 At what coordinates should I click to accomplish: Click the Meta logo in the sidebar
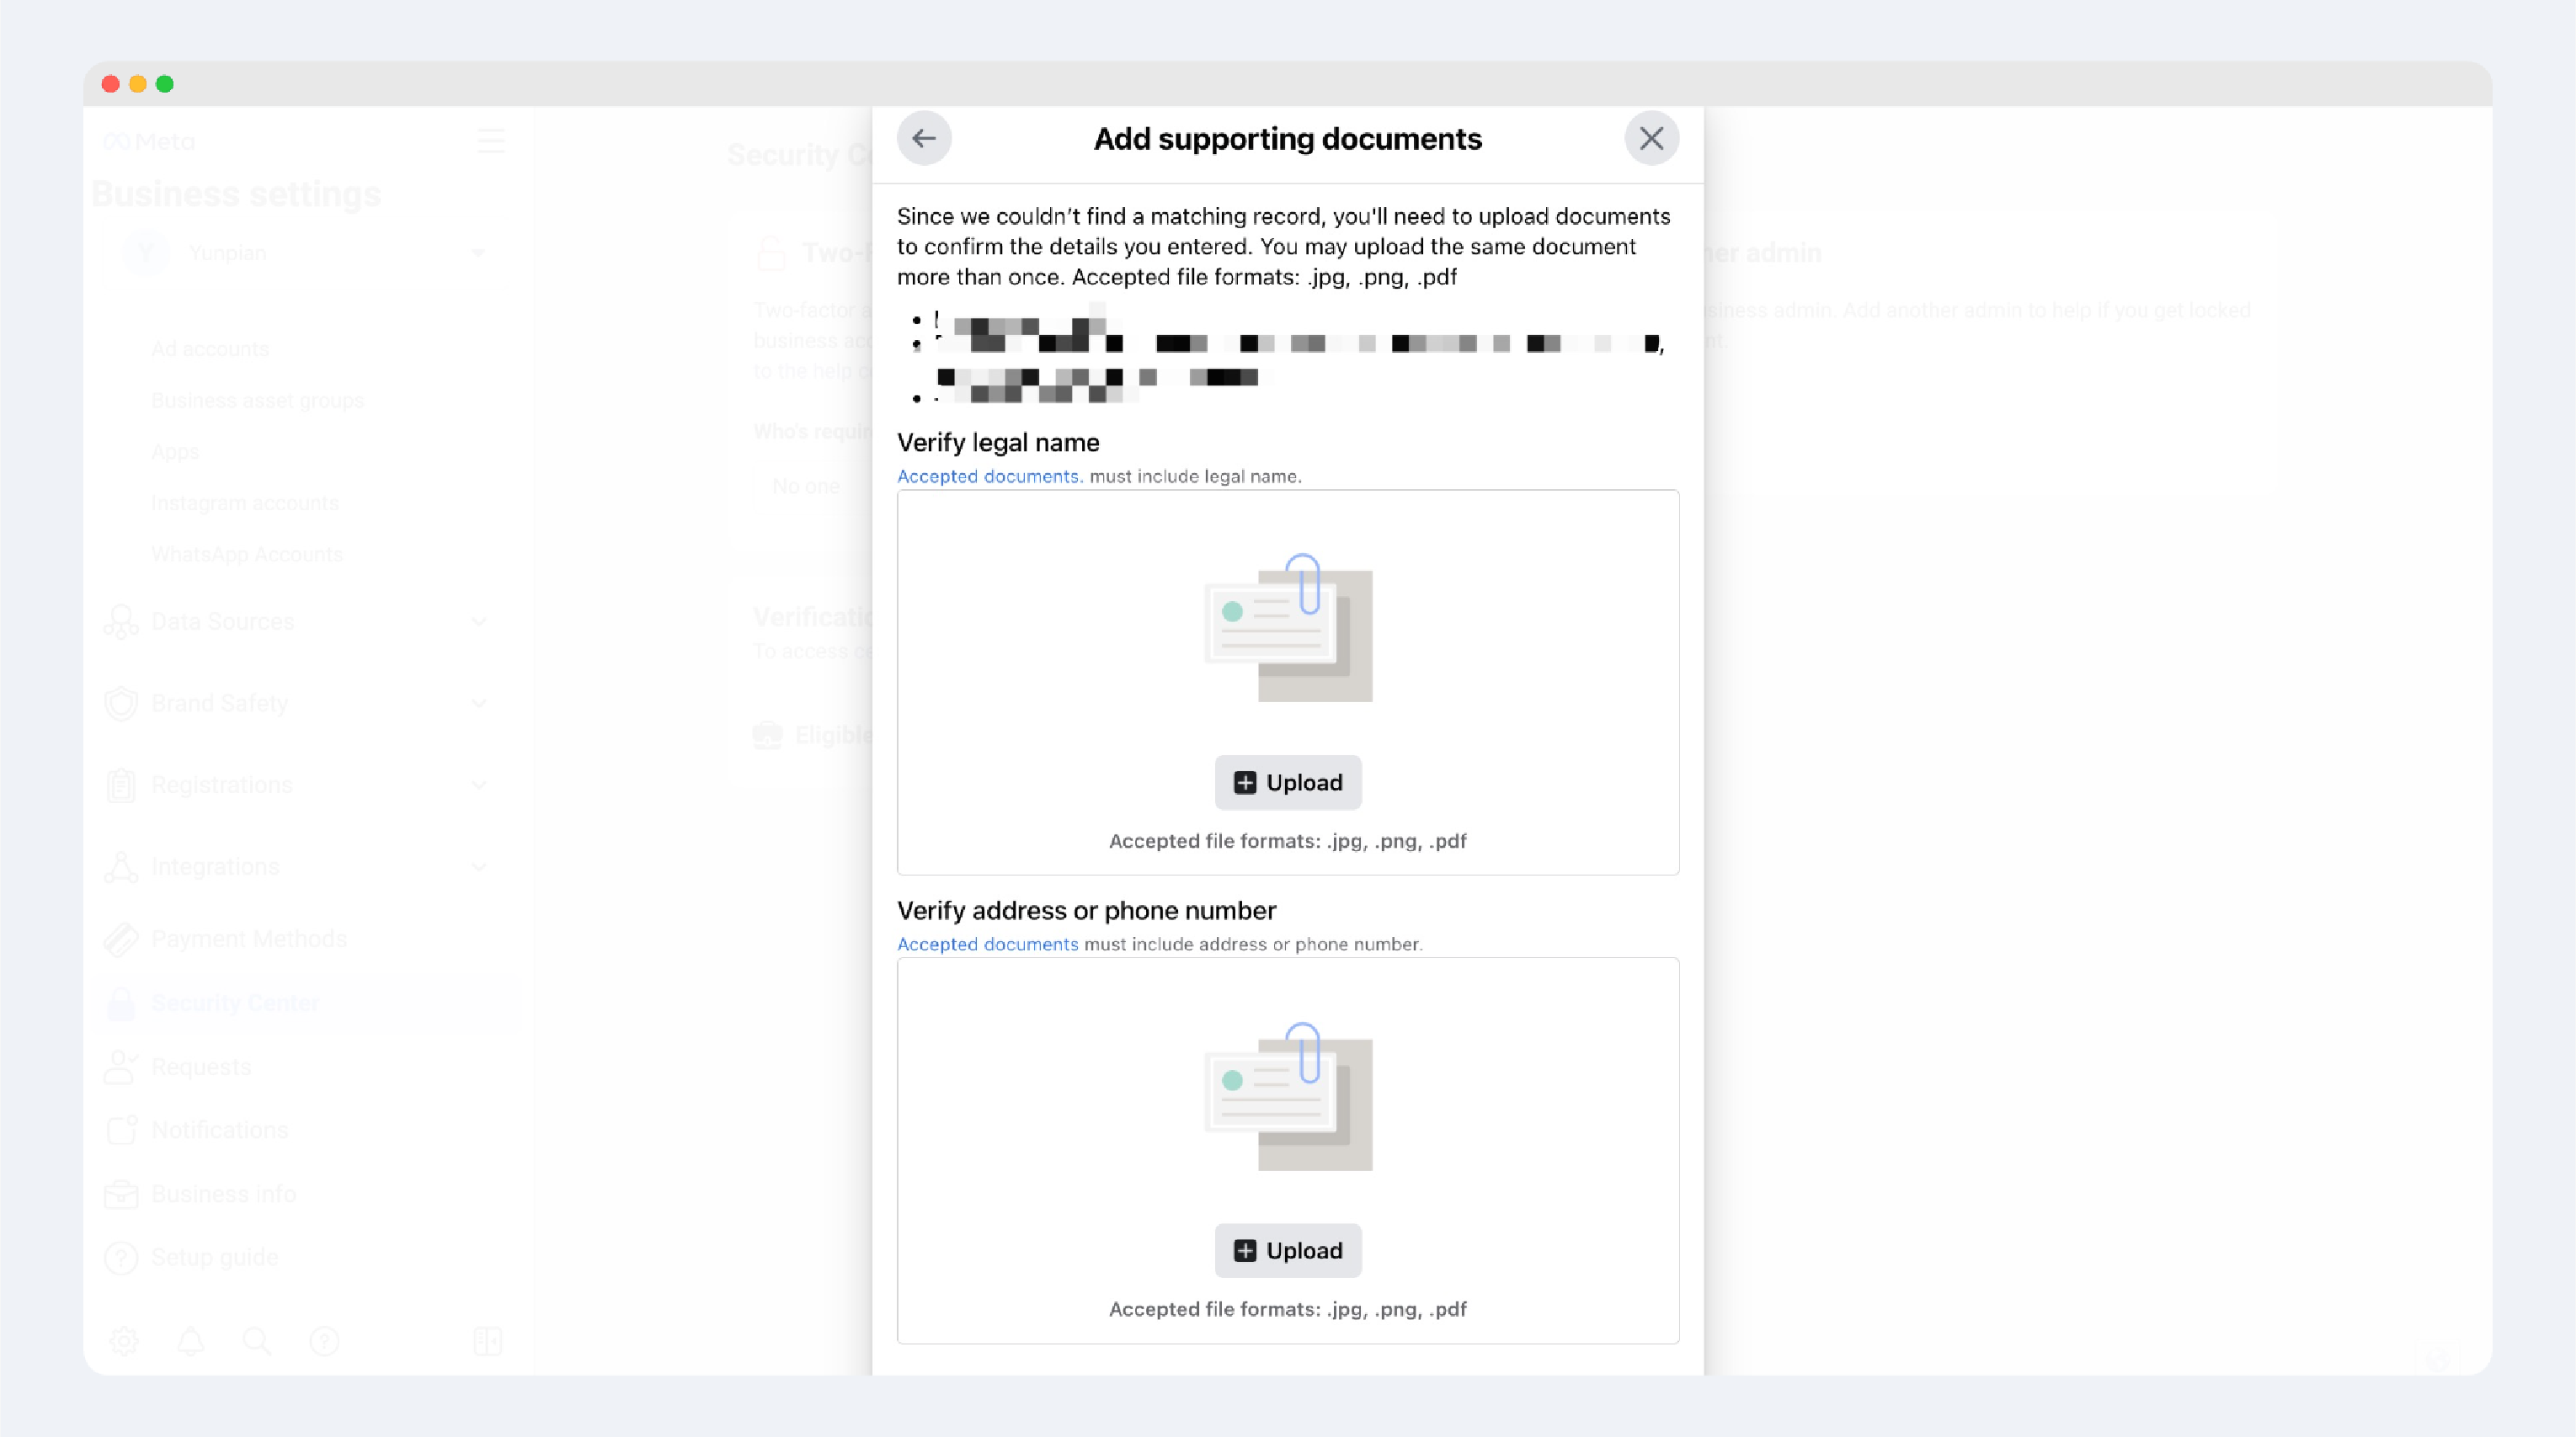pos(150,141)
